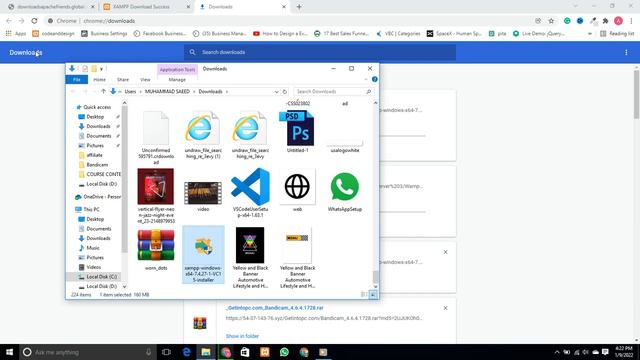Click MUHAMMAD SAEED in breadcrumb path
Screen dimensions: 640x360
[x=167, y=91]
